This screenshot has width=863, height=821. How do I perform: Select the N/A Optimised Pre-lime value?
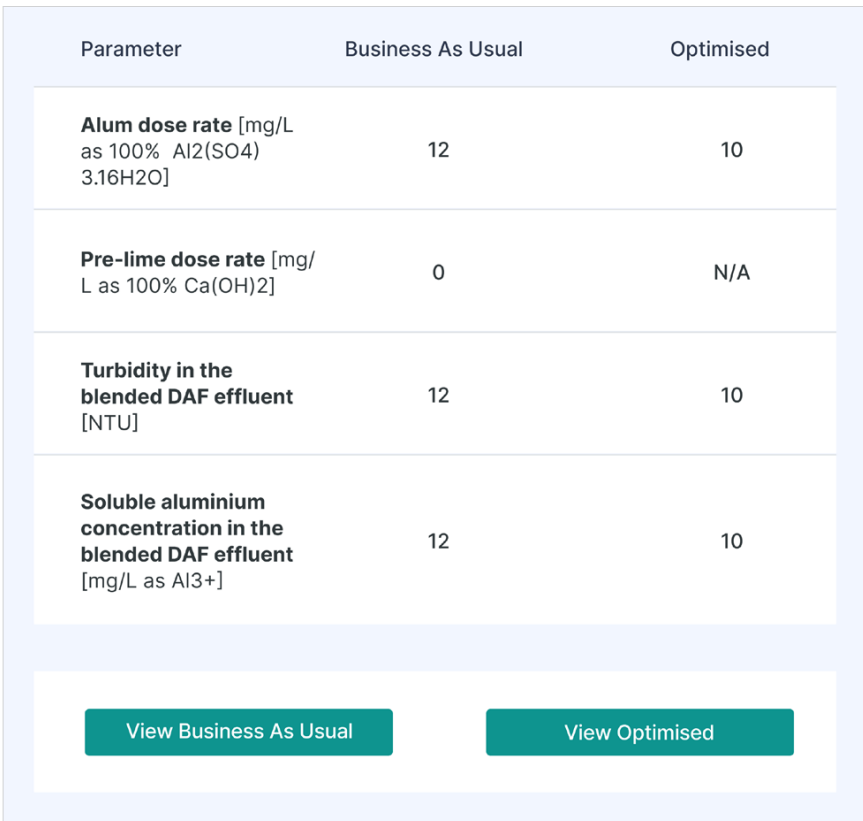[x=731, y=272]
